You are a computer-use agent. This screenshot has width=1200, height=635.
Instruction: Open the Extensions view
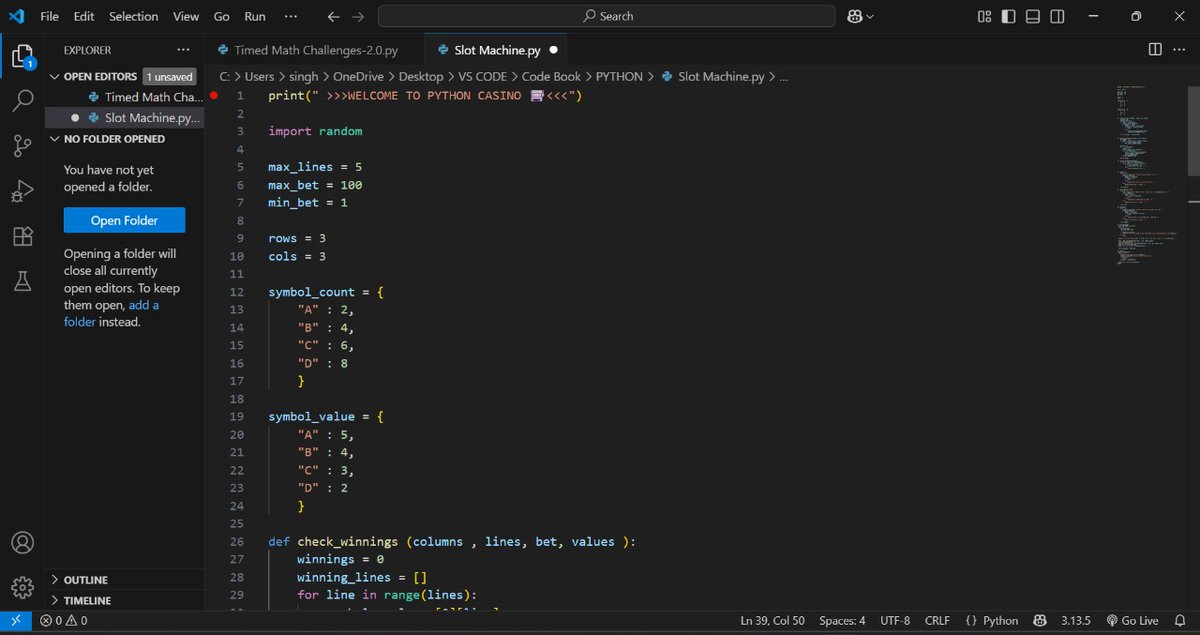coord(23,236)
